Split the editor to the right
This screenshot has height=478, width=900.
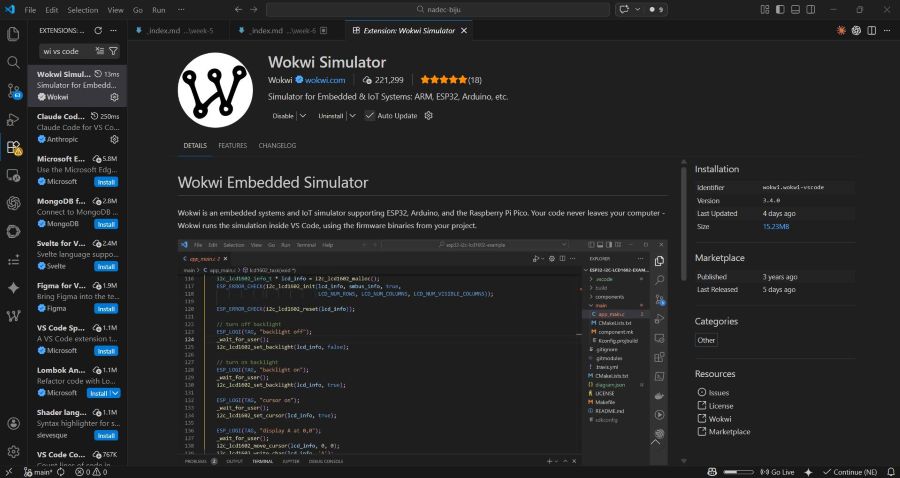872,30
